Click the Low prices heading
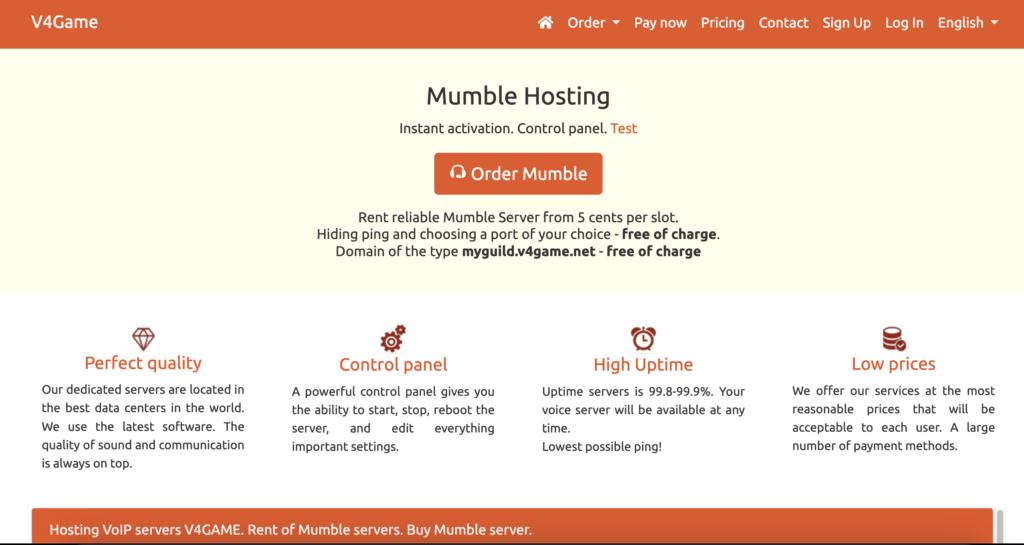Screen dimensions: 1024x545 [x=893, y=364]
